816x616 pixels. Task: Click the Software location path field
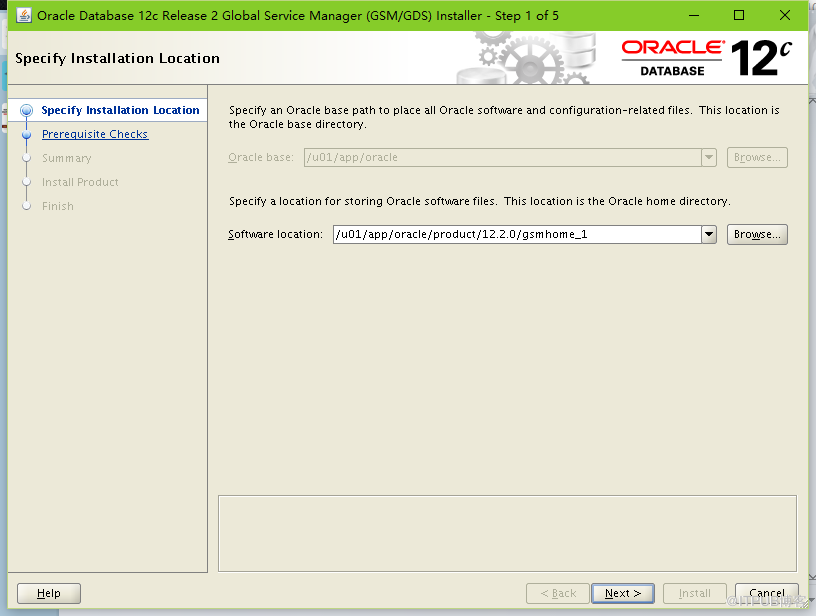[x=517, y=234]
